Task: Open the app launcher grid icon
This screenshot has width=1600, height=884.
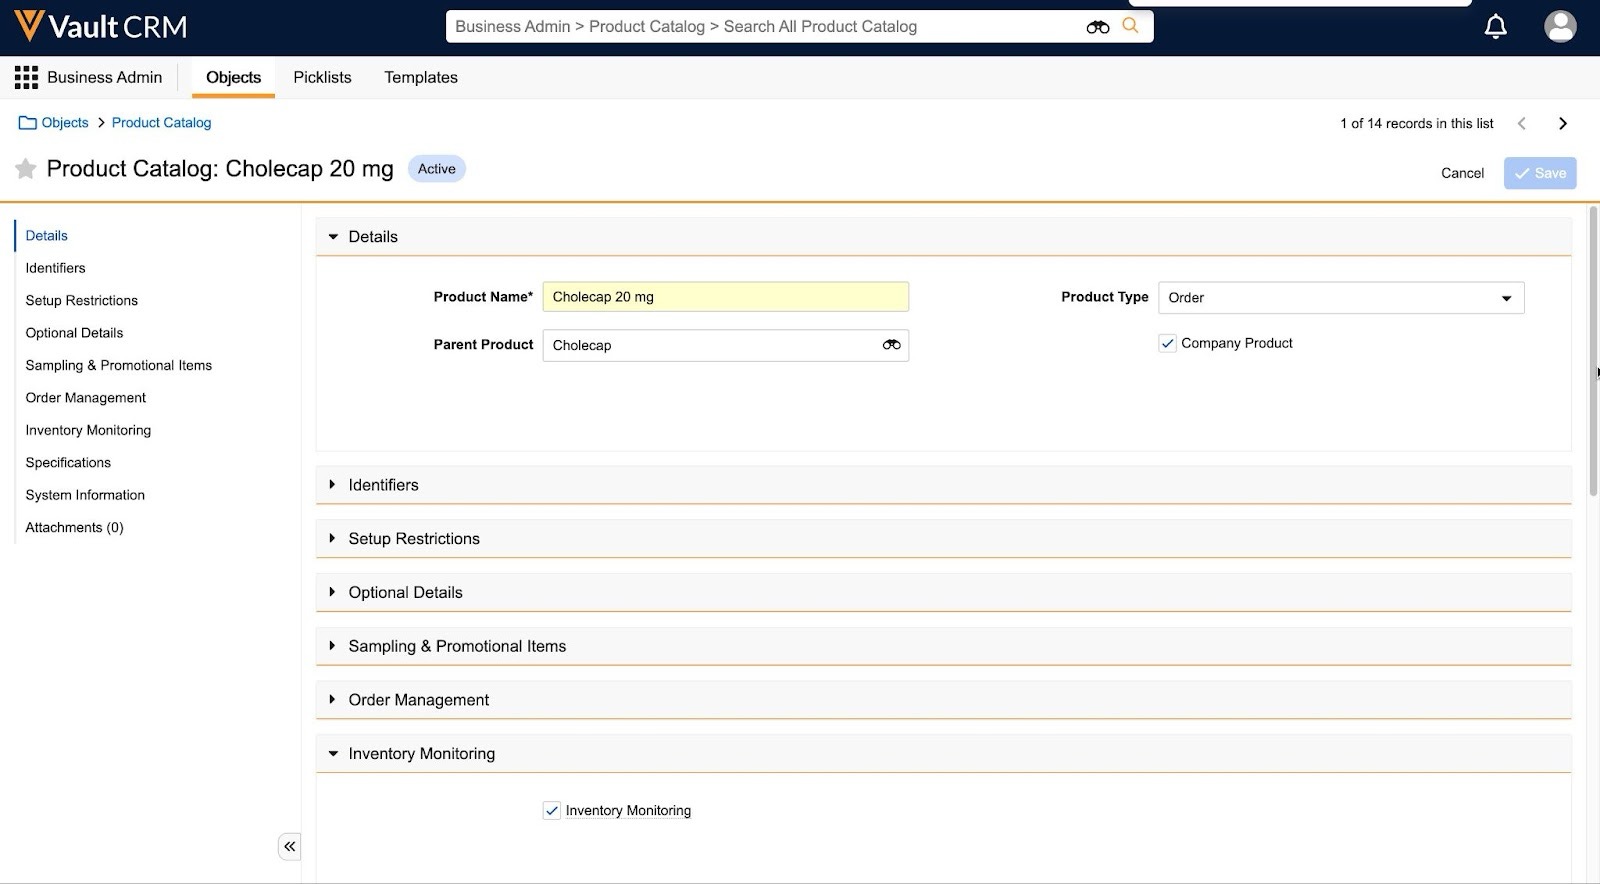Action: coord(26,78)
